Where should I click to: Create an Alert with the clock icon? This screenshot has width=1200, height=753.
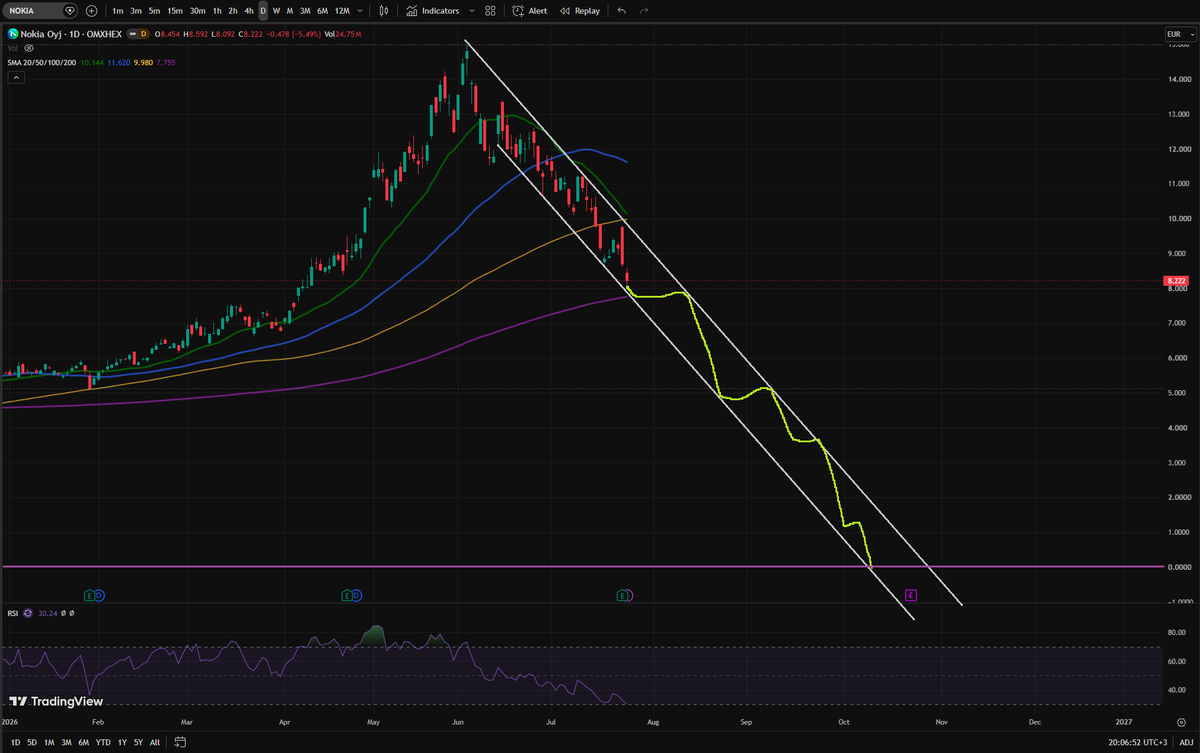point(531,11)
